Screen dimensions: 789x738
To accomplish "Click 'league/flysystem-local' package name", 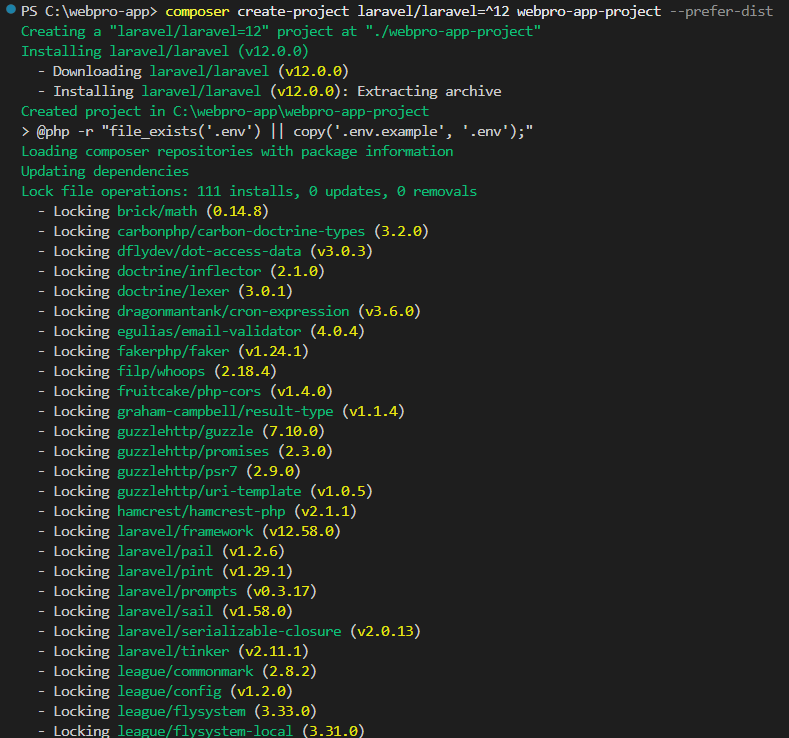I will 205,731.
